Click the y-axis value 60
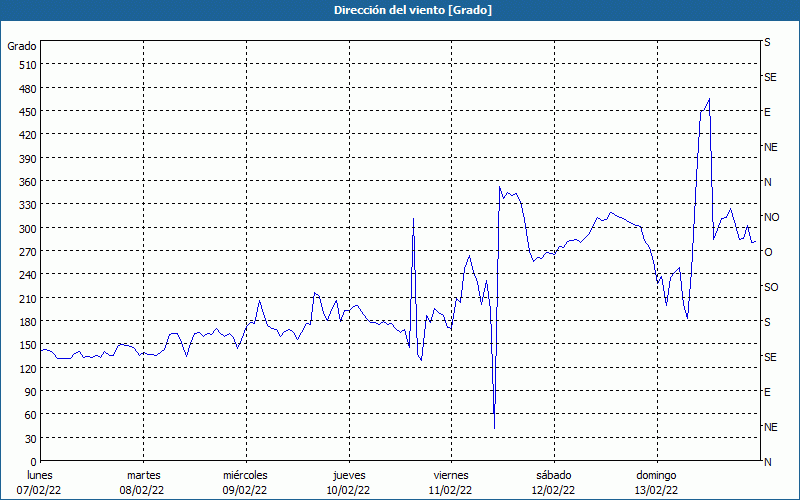The height and width of the screenshot is (500, 800). pyautogui.click(x=31, y=415)
